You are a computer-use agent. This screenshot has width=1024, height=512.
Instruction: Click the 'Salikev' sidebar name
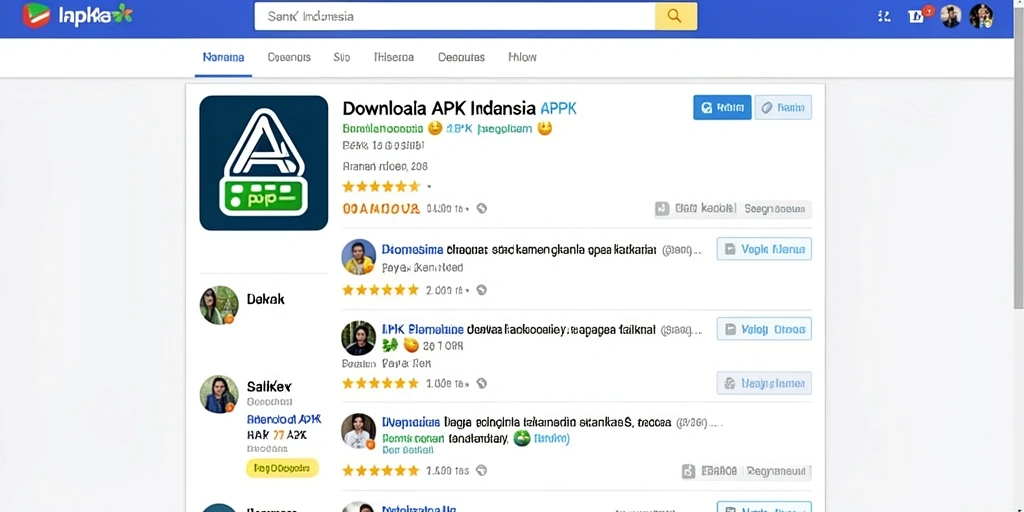point(269,386)
